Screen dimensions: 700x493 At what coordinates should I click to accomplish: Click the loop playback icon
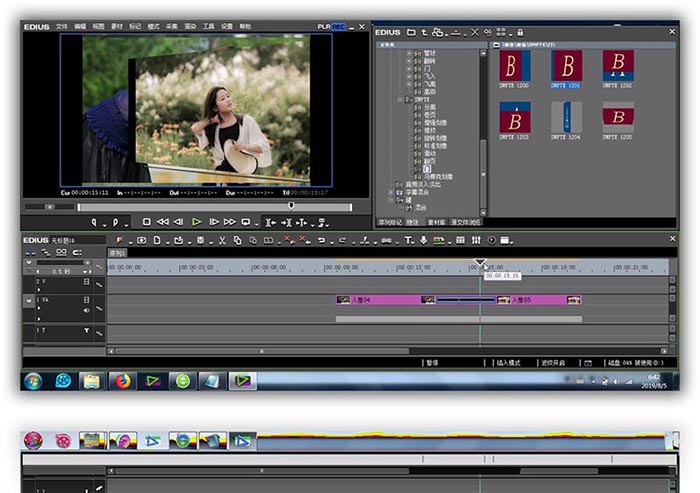tap(246, 221)
